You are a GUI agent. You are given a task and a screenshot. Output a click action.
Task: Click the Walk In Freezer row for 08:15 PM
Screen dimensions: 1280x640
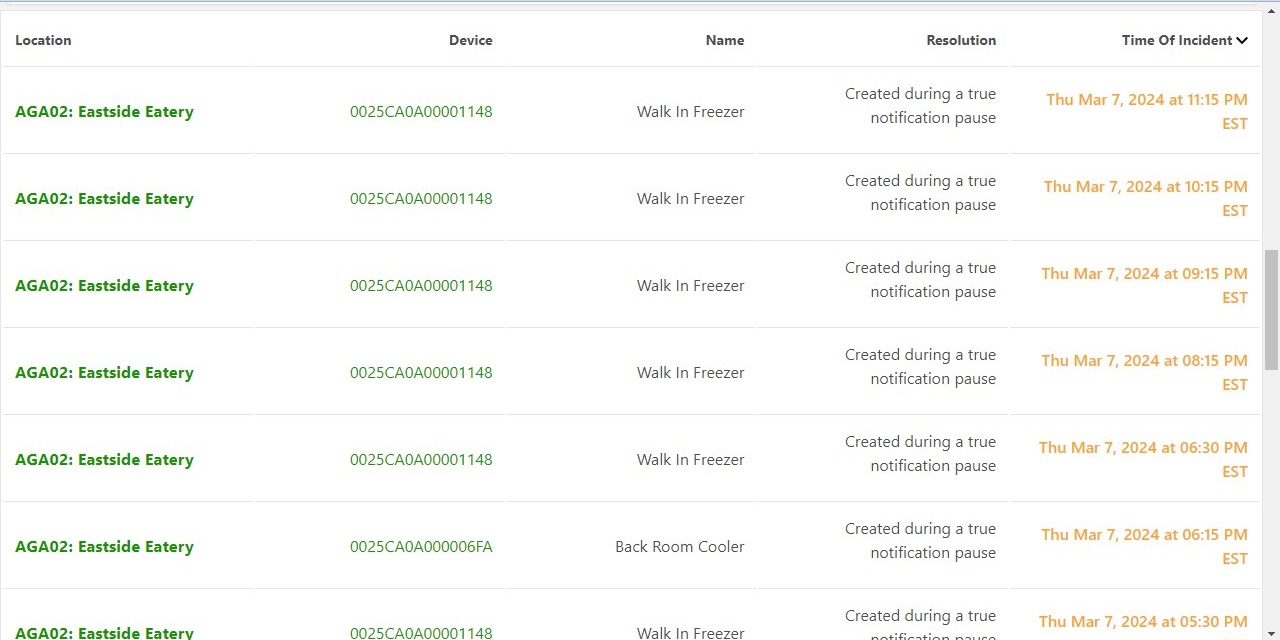[x=690, y=372]
